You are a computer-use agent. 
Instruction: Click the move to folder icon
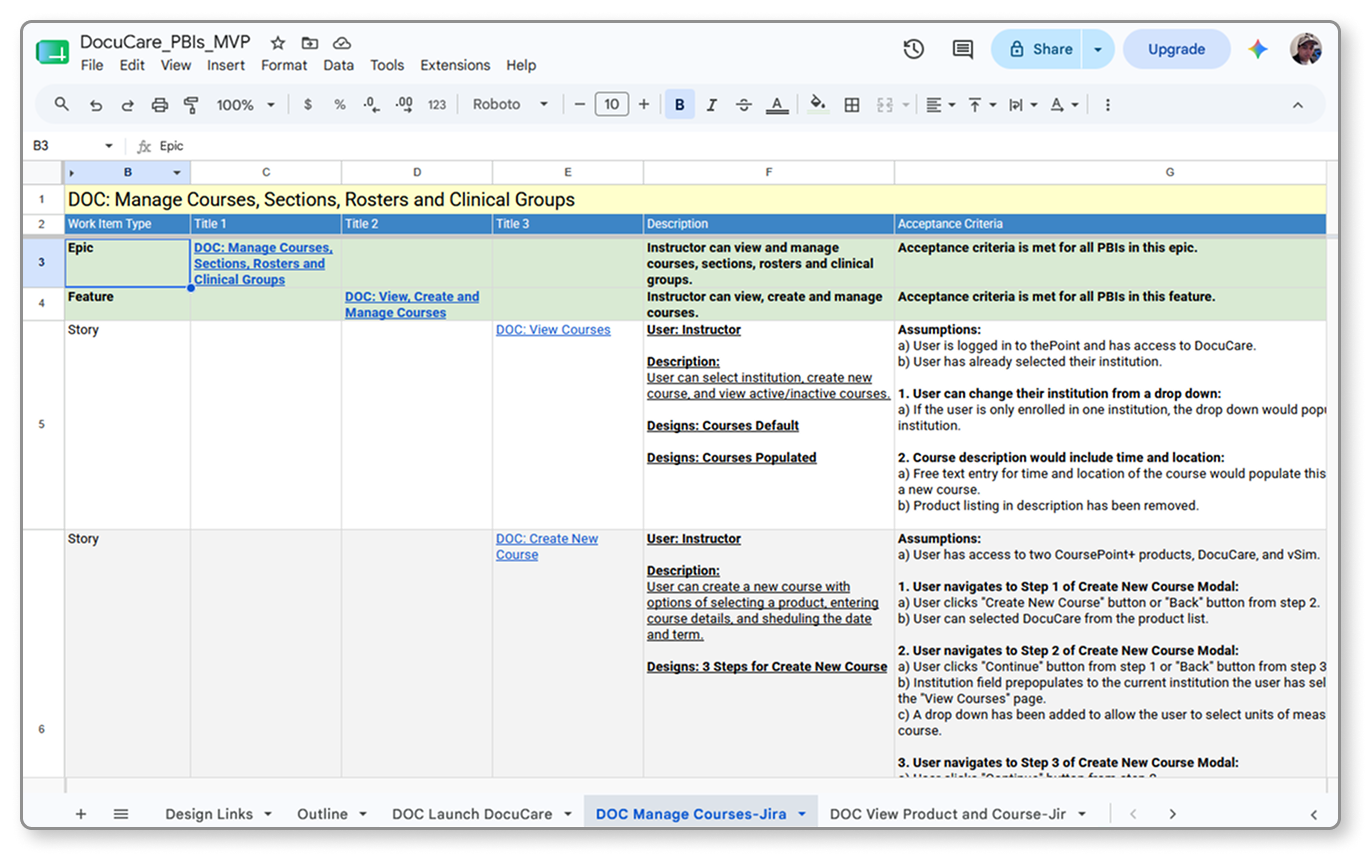click(x=310, y=43)
